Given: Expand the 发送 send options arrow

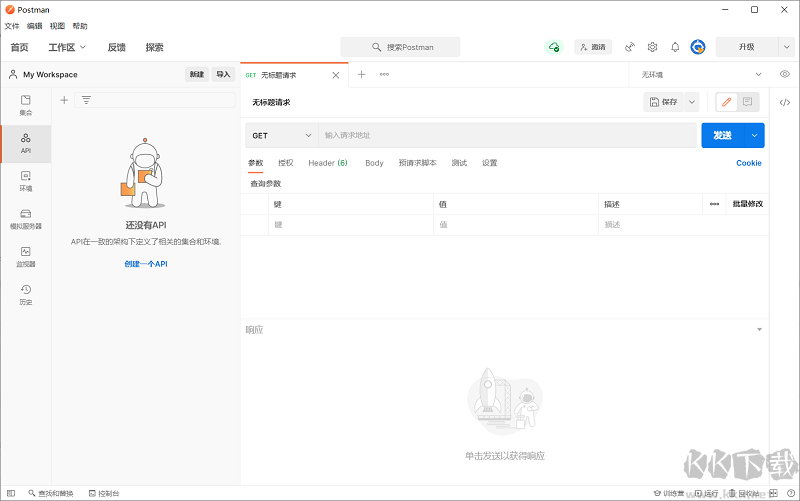Looking at the screenshot, I should coord(754,136).
